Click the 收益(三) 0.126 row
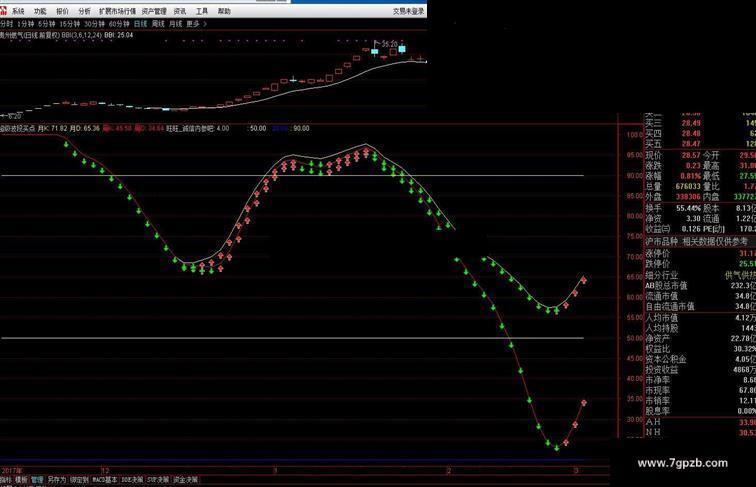Viewport: 756px width, 487px height. 673,229
